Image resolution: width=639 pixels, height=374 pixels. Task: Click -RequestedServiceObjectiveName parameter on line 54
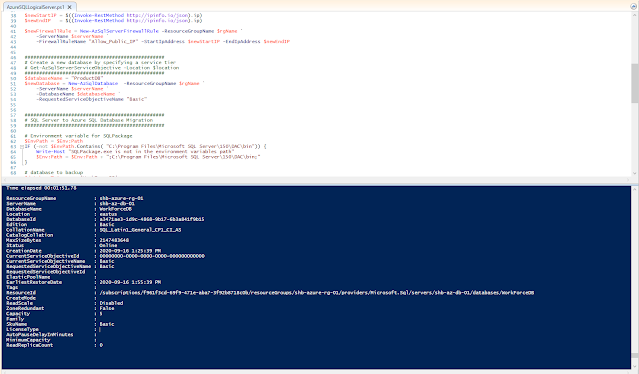(80, 99)
